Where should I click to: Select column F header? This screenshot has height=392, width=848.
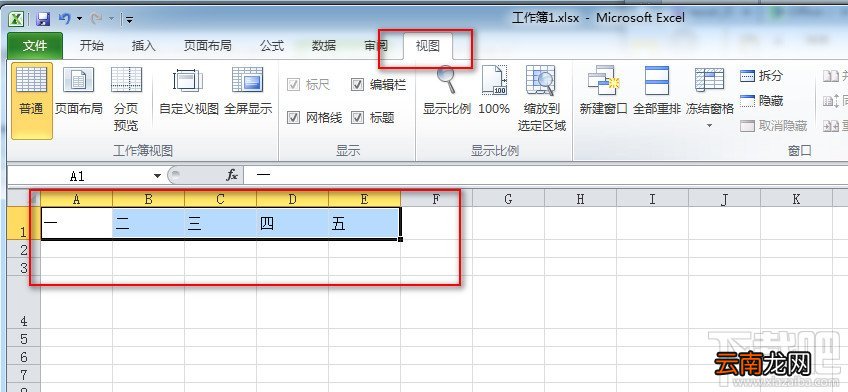436,199
